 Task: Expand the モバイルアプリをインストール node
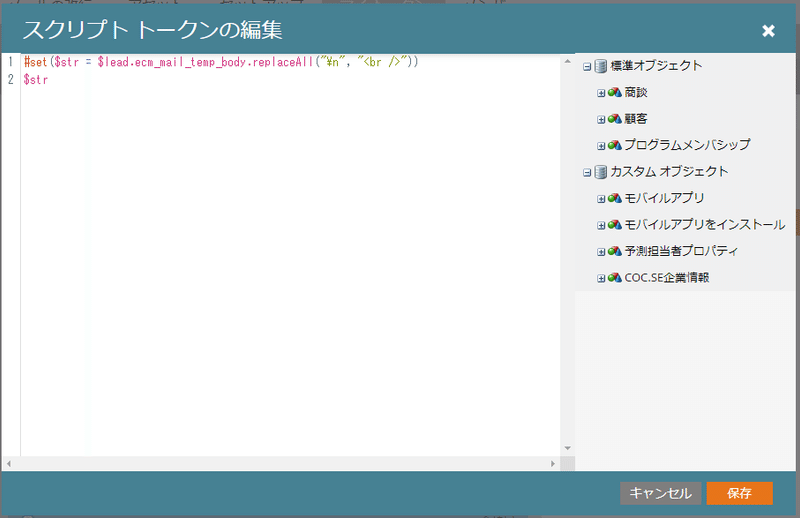(601, 226)
